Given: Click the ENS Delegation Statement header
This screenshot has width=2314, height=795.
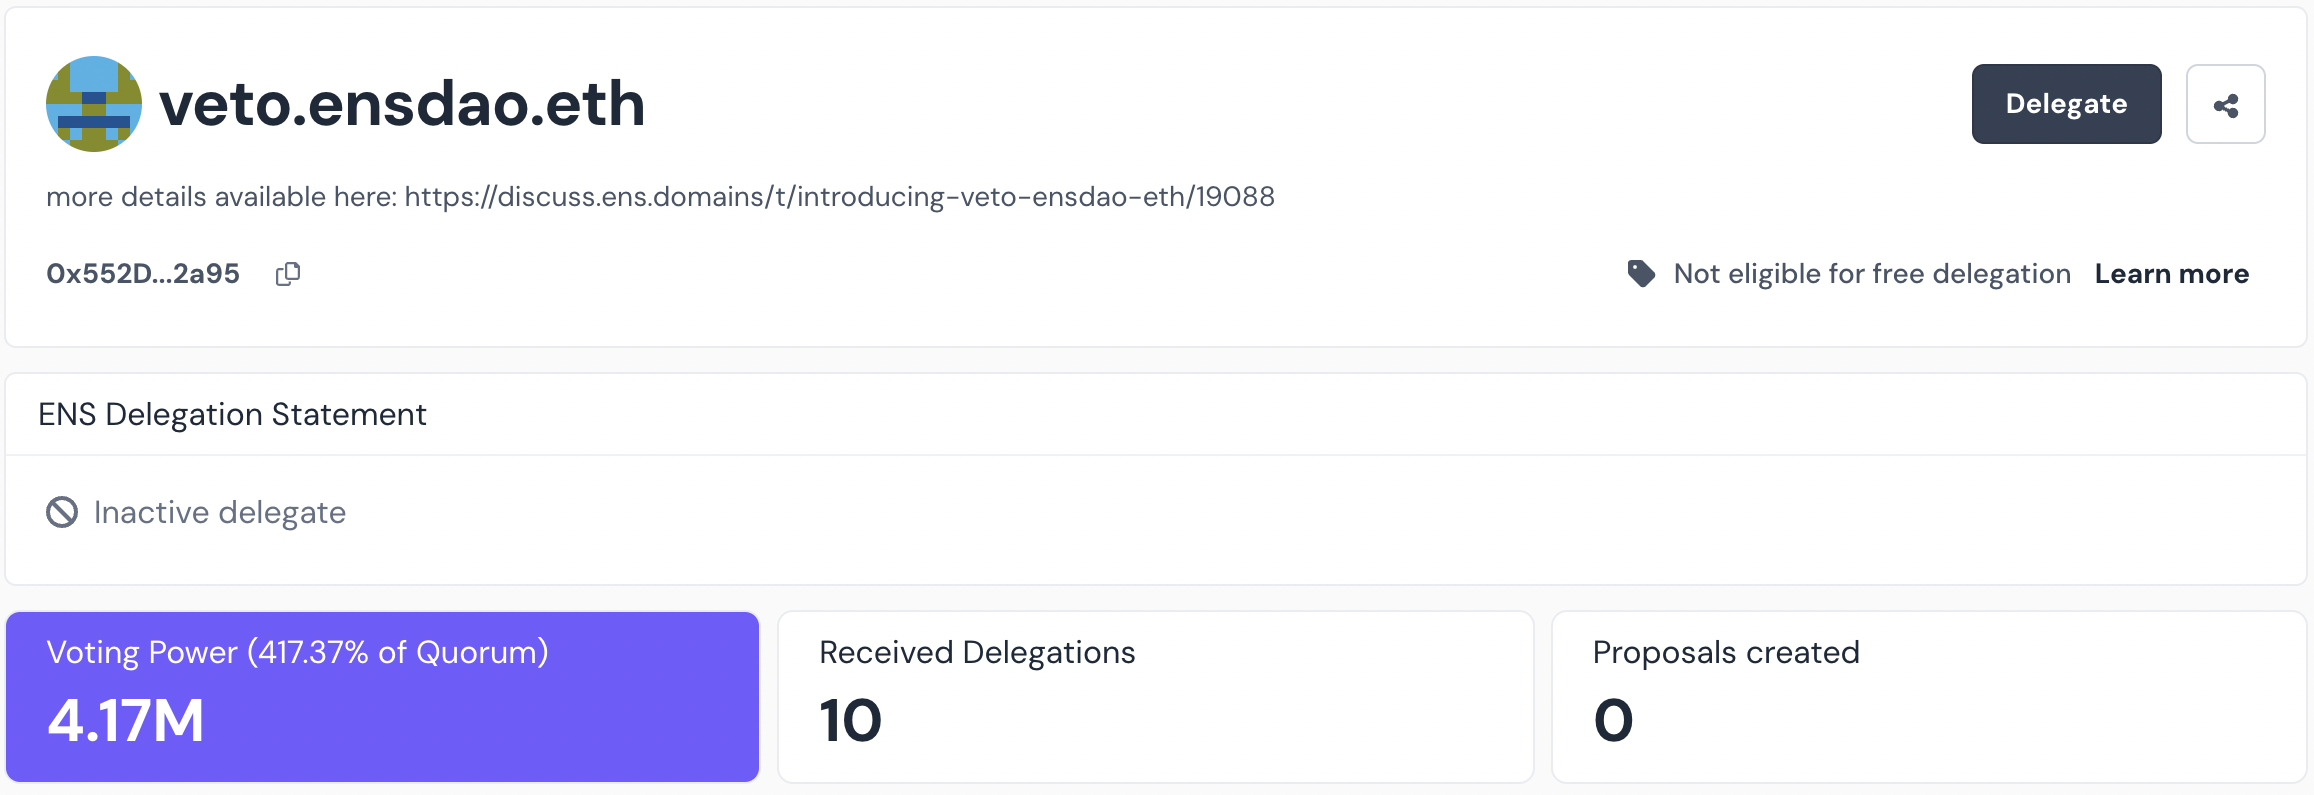Looking at the screenshot, I should point(232,414).
